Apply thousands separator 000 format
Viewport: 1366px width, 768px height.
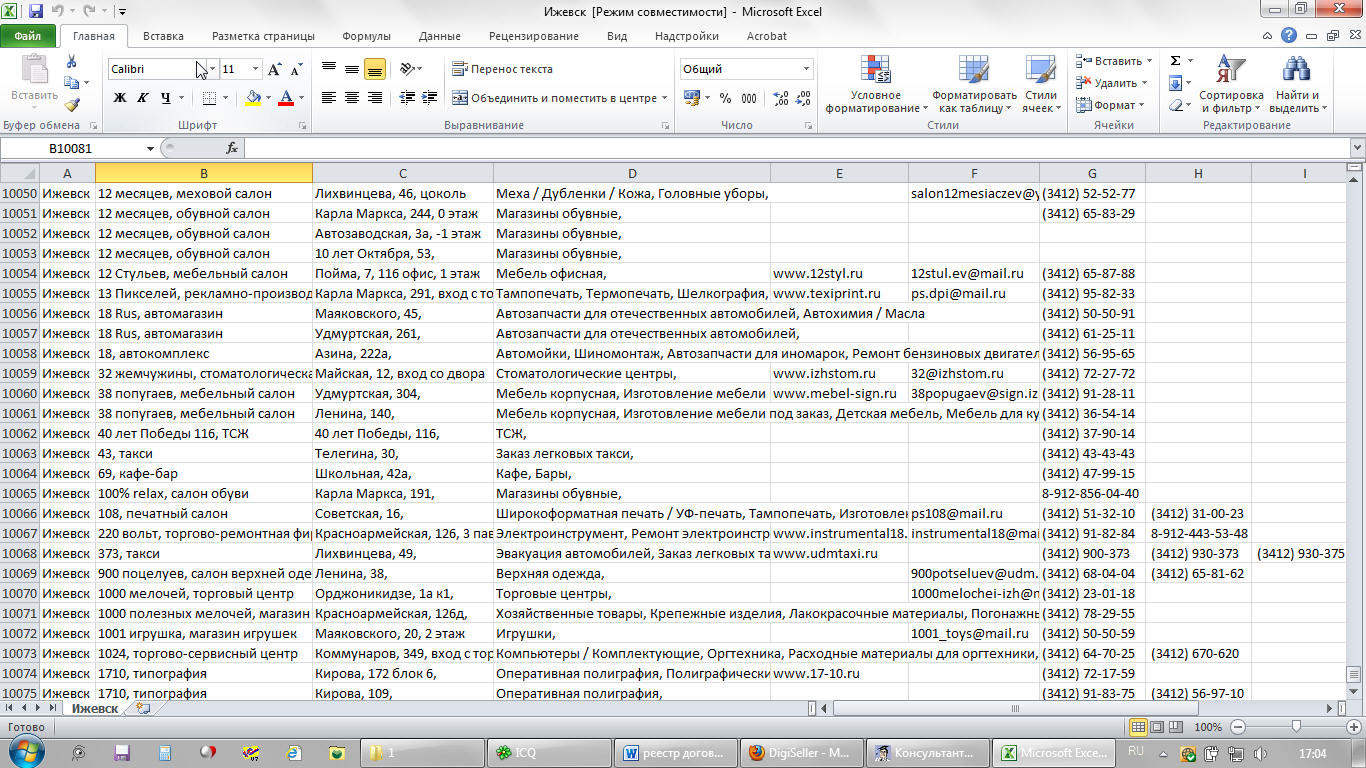[x=750, y=98]
